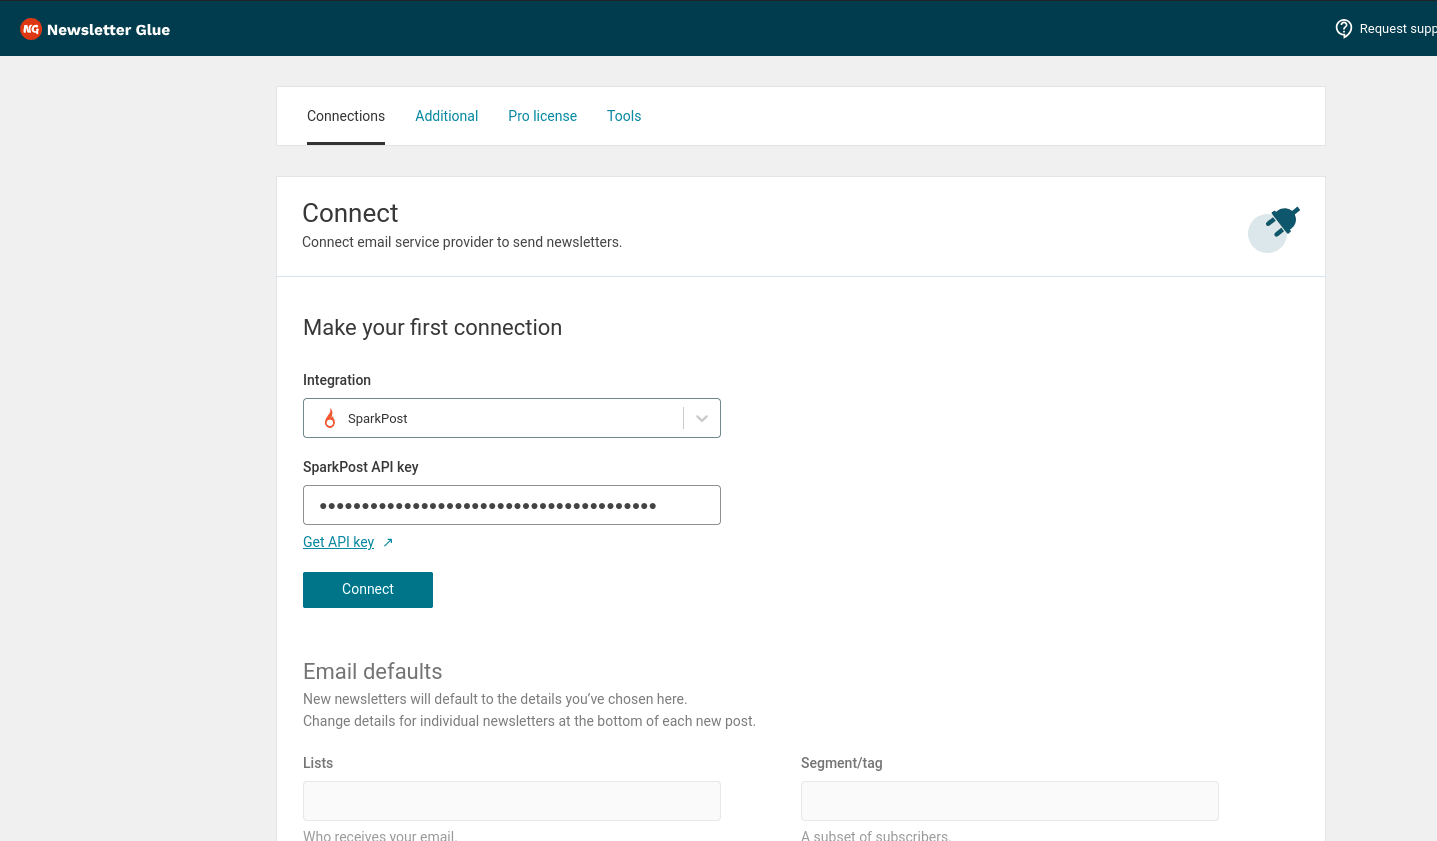Focus the SparkPost API key password field
The image size is (1437, 841).
coord(511,505)
